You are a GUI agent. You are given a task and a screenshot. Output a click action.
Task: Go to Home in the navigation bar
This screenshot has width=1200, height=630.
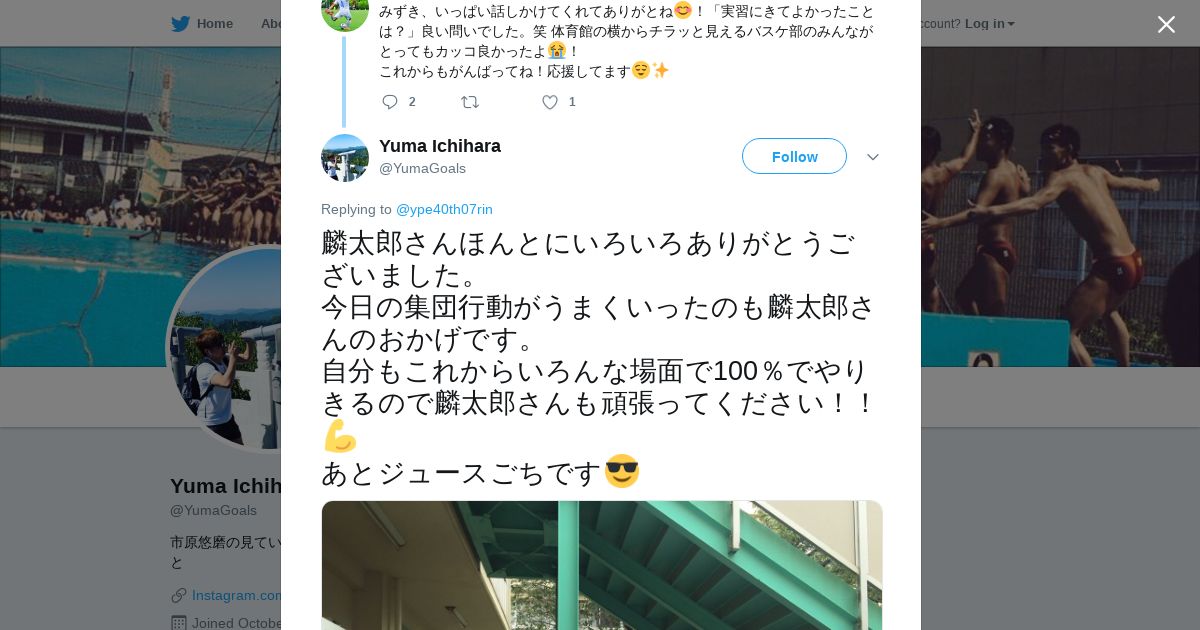coord(214,23)
